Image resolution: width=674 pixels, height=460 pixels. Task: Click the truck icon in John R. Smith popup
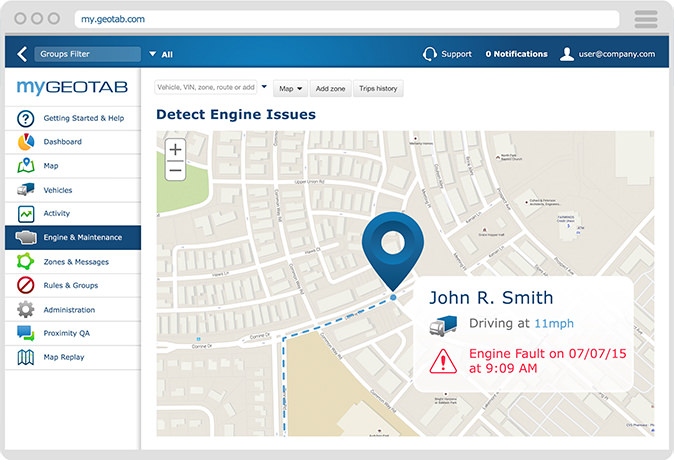click(x=443, y=325)
